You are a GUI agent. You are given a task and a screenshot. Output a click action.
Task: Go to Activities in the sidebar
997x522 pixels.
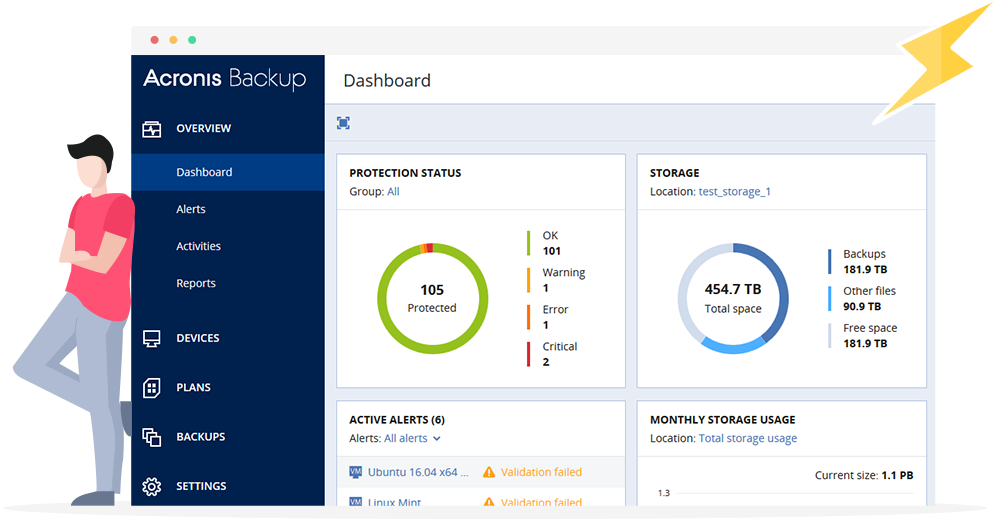click(x=198, y=246)
